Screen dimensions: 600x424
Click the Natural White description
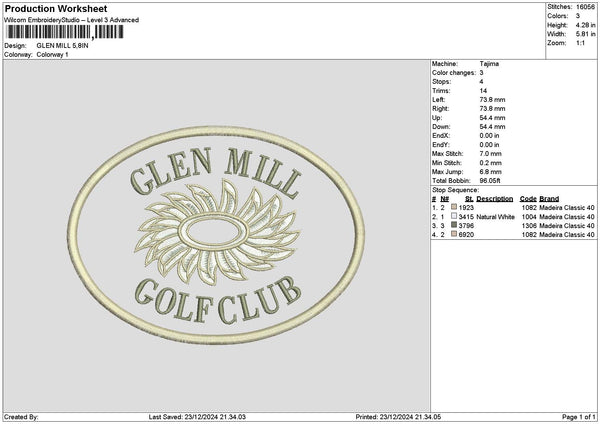point(496,217)
